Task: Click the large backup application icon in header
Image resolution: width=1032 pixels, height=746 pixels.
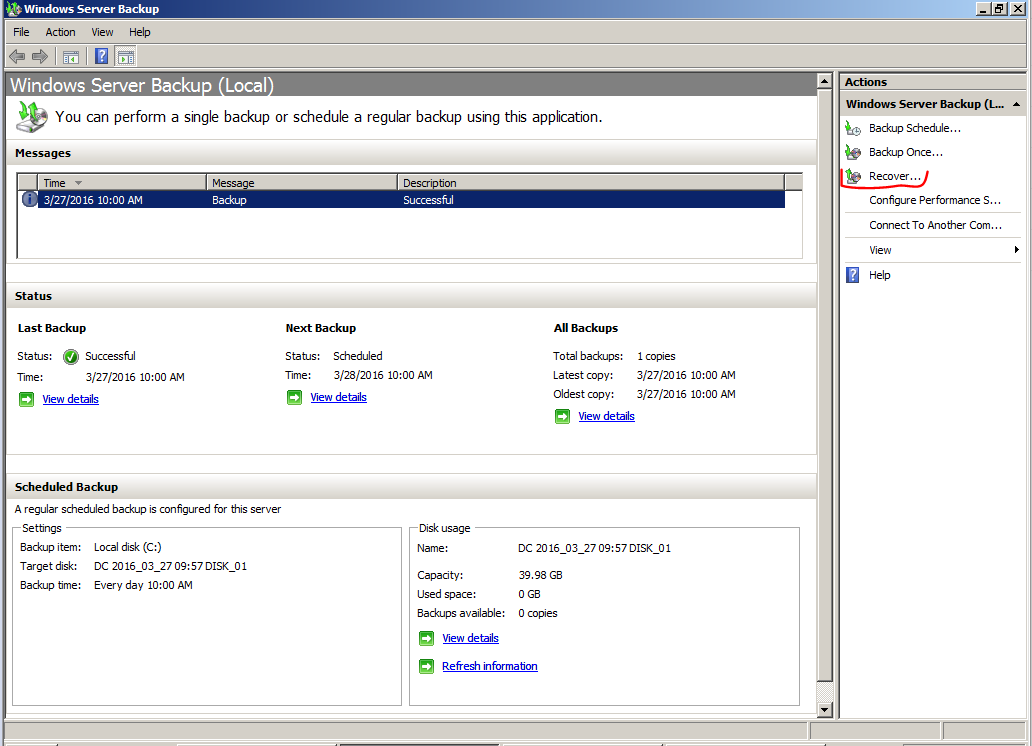Action: click(x=32, y=117)
